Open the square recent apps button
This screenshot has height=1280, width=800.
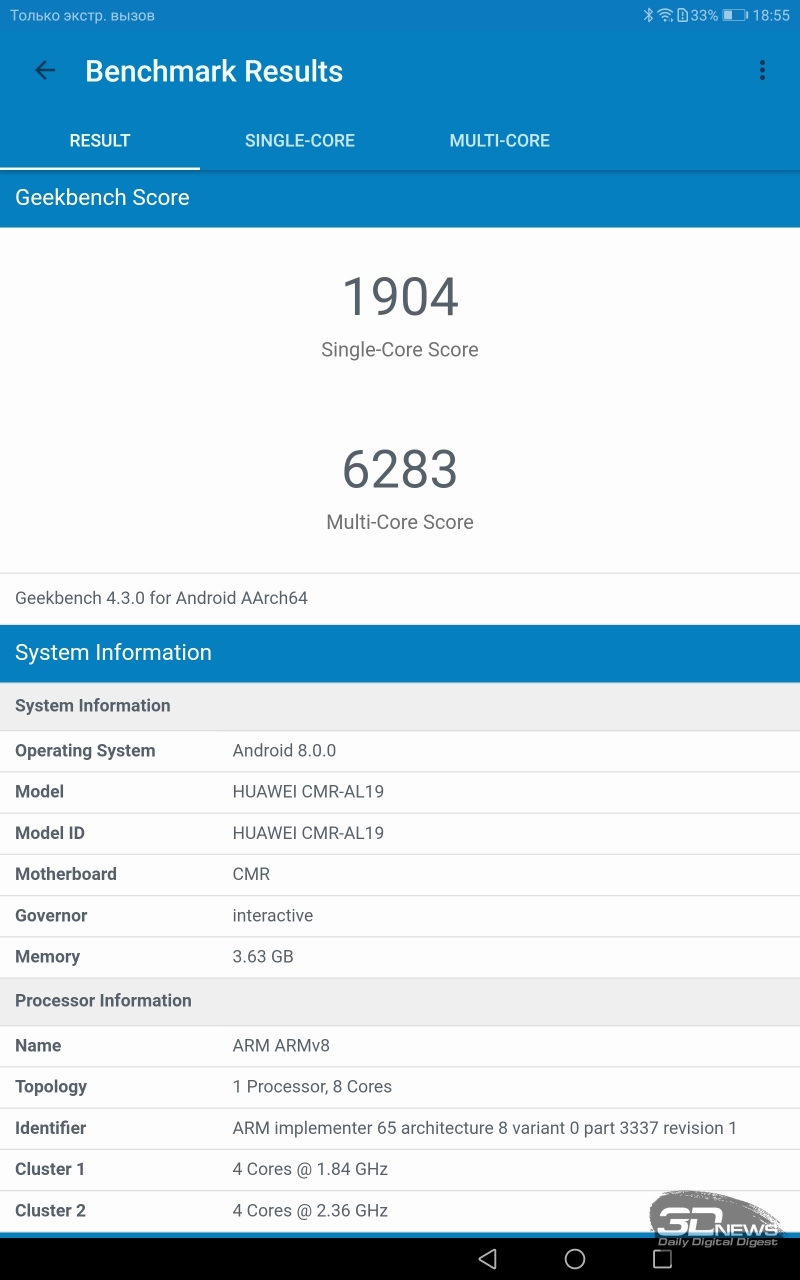point(662,1258)
